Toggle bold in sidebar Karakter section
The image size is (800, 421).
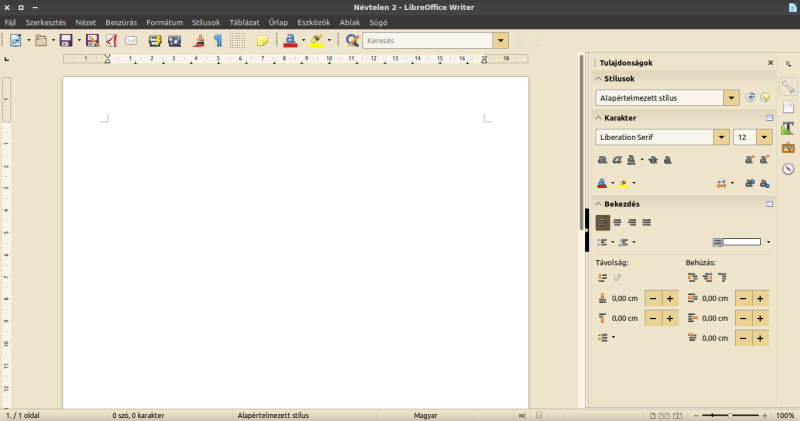tap(602, 159)
